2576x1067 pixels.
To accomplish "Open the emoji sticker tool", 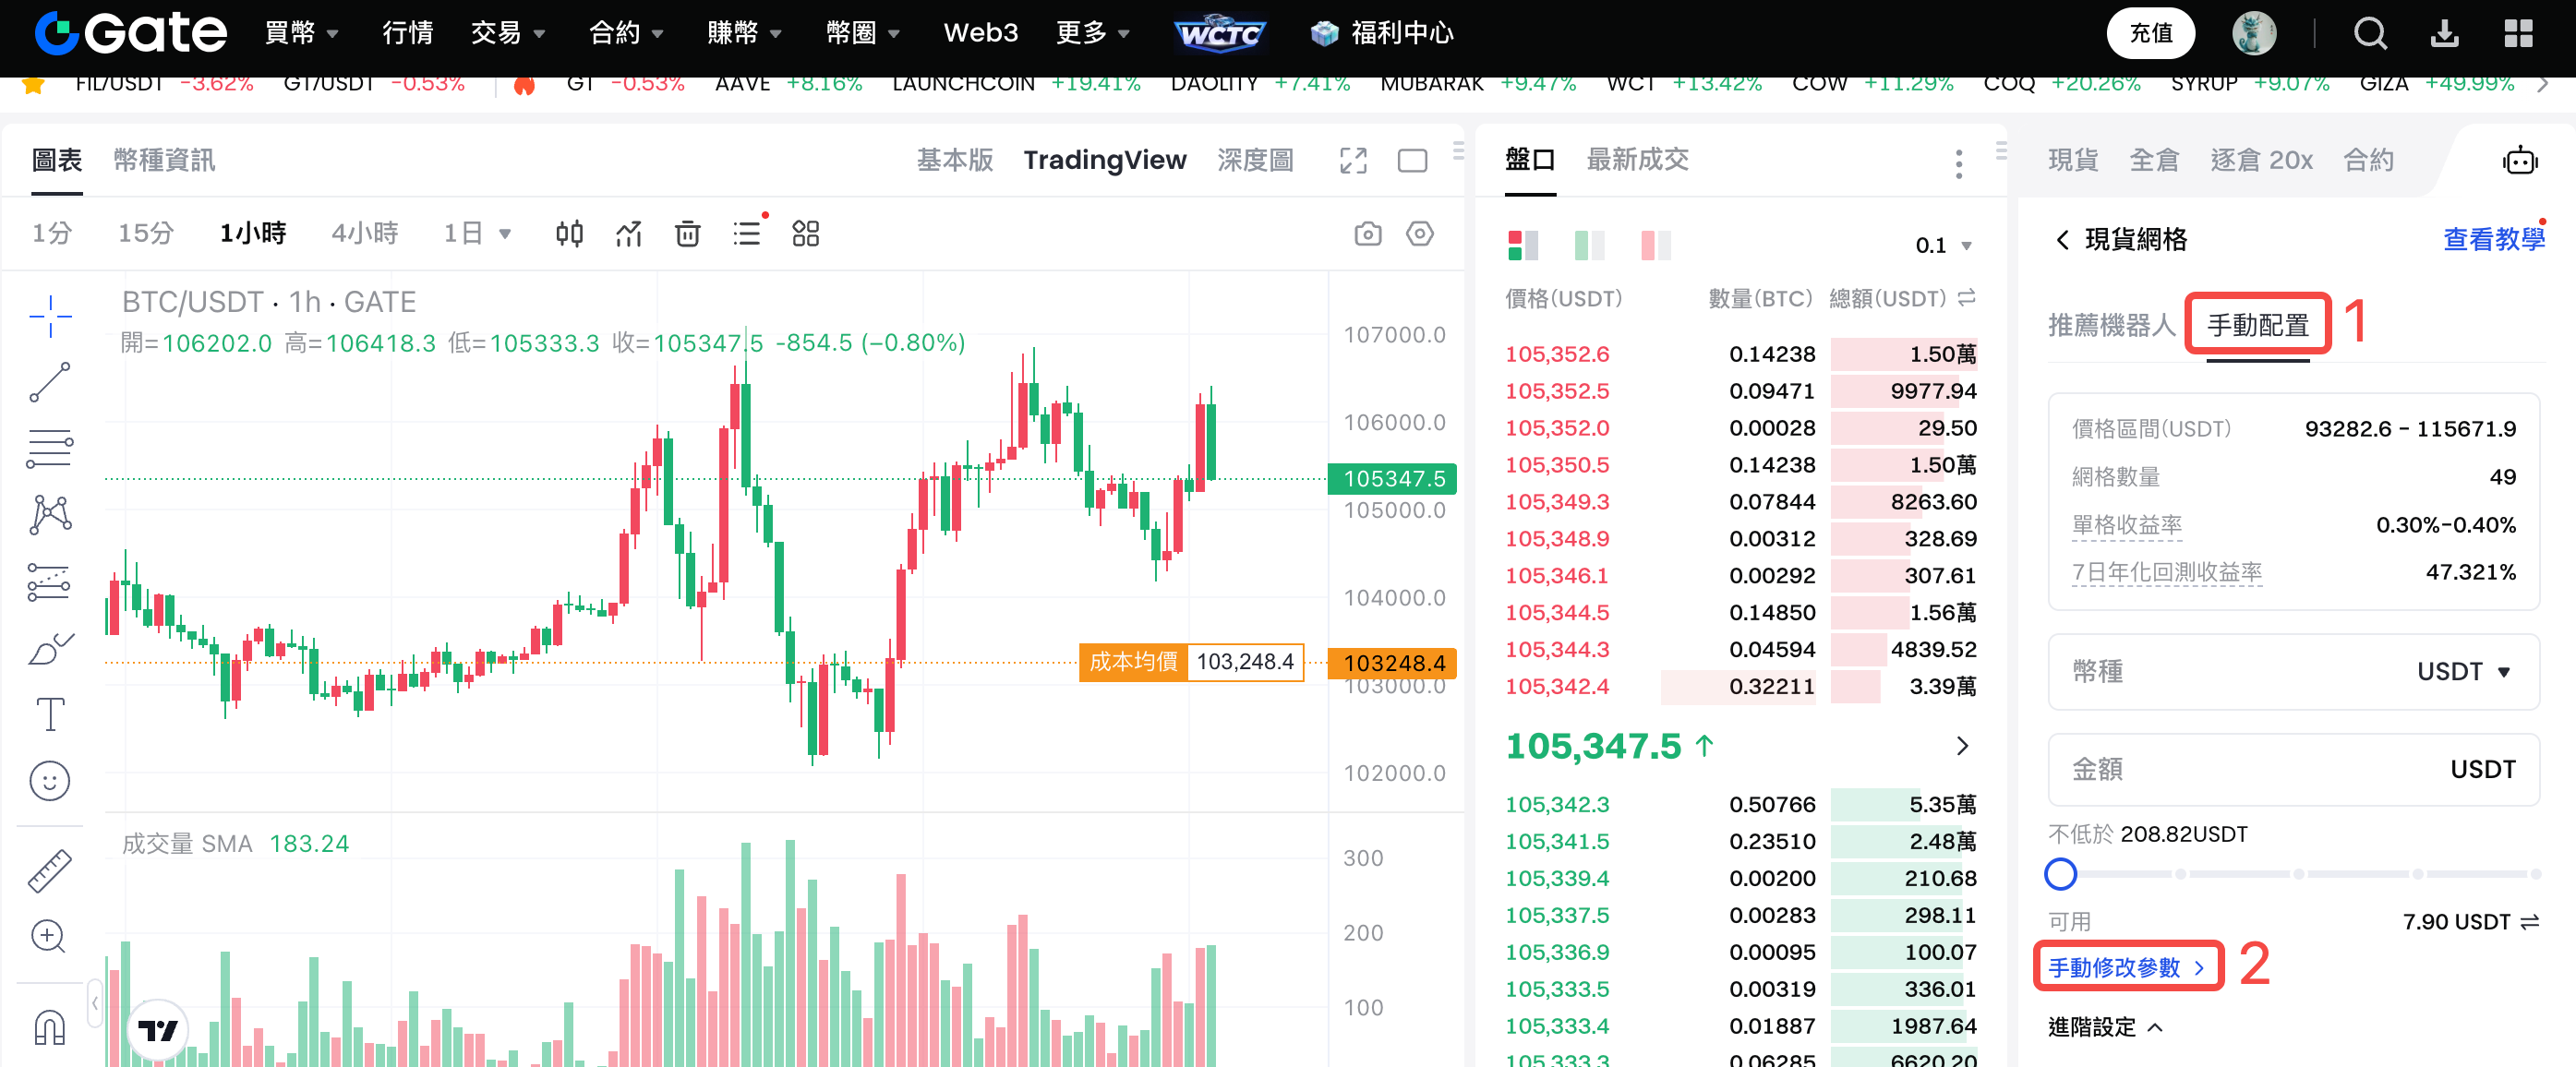I will 50,780.
